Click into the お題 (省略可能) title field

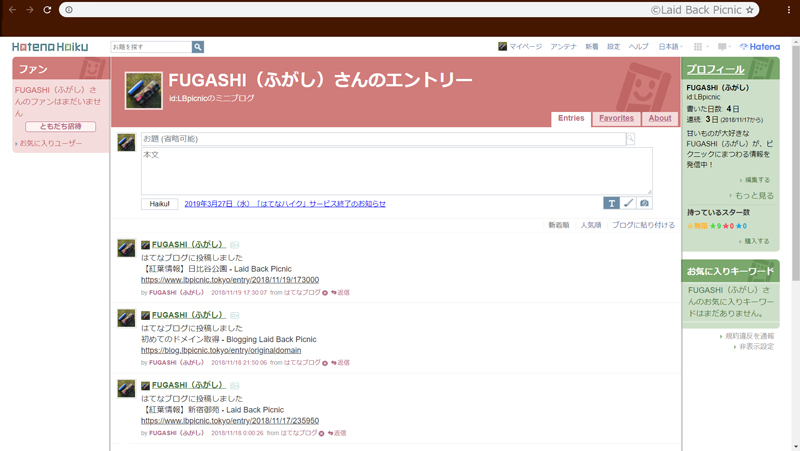tap(384, 139)
